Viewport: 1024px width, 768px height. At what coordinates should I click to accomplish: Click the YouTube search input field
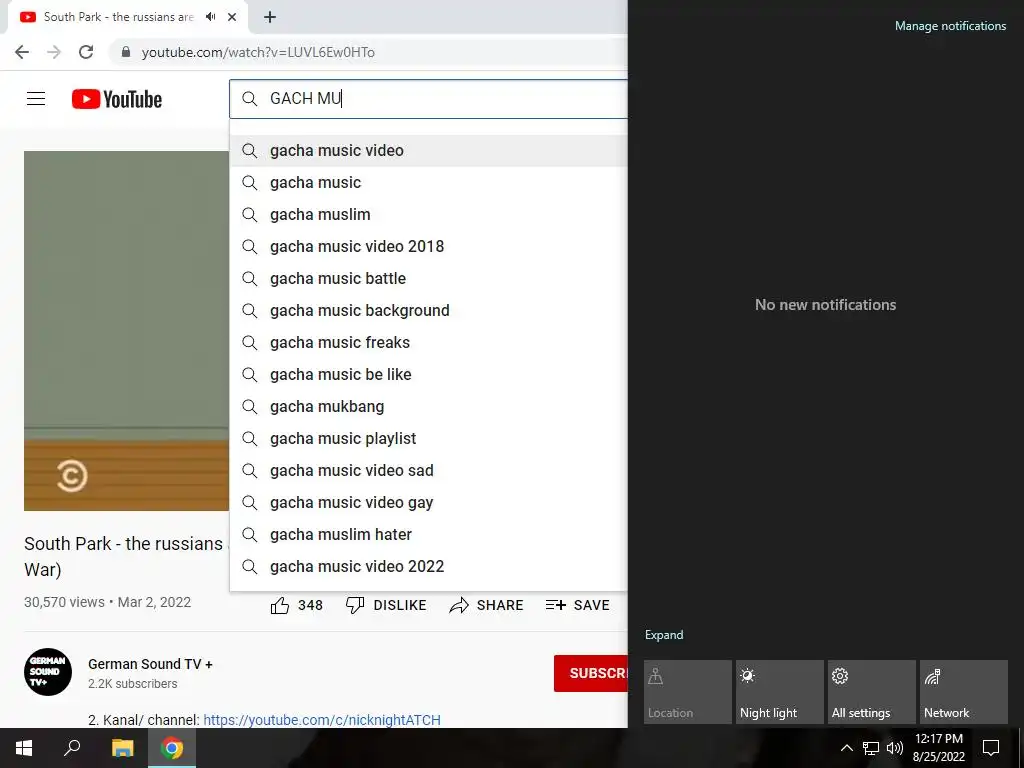pos(428,99)
